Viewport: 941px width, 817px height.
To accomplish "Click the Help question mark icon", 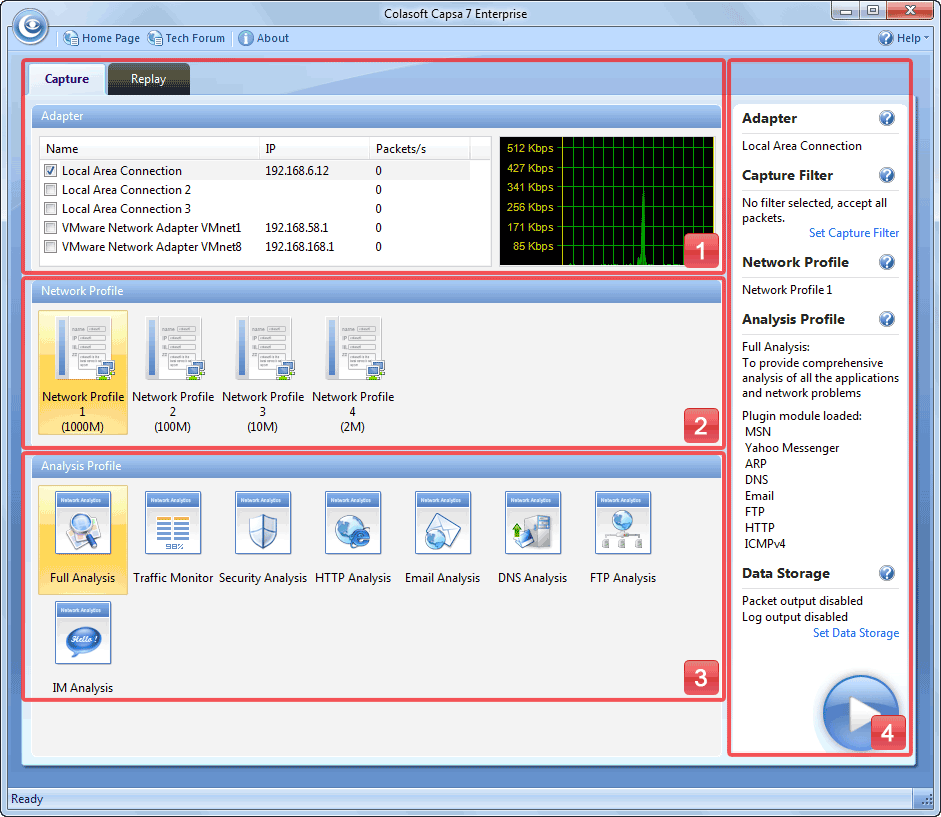I will (x=885, y=38).
